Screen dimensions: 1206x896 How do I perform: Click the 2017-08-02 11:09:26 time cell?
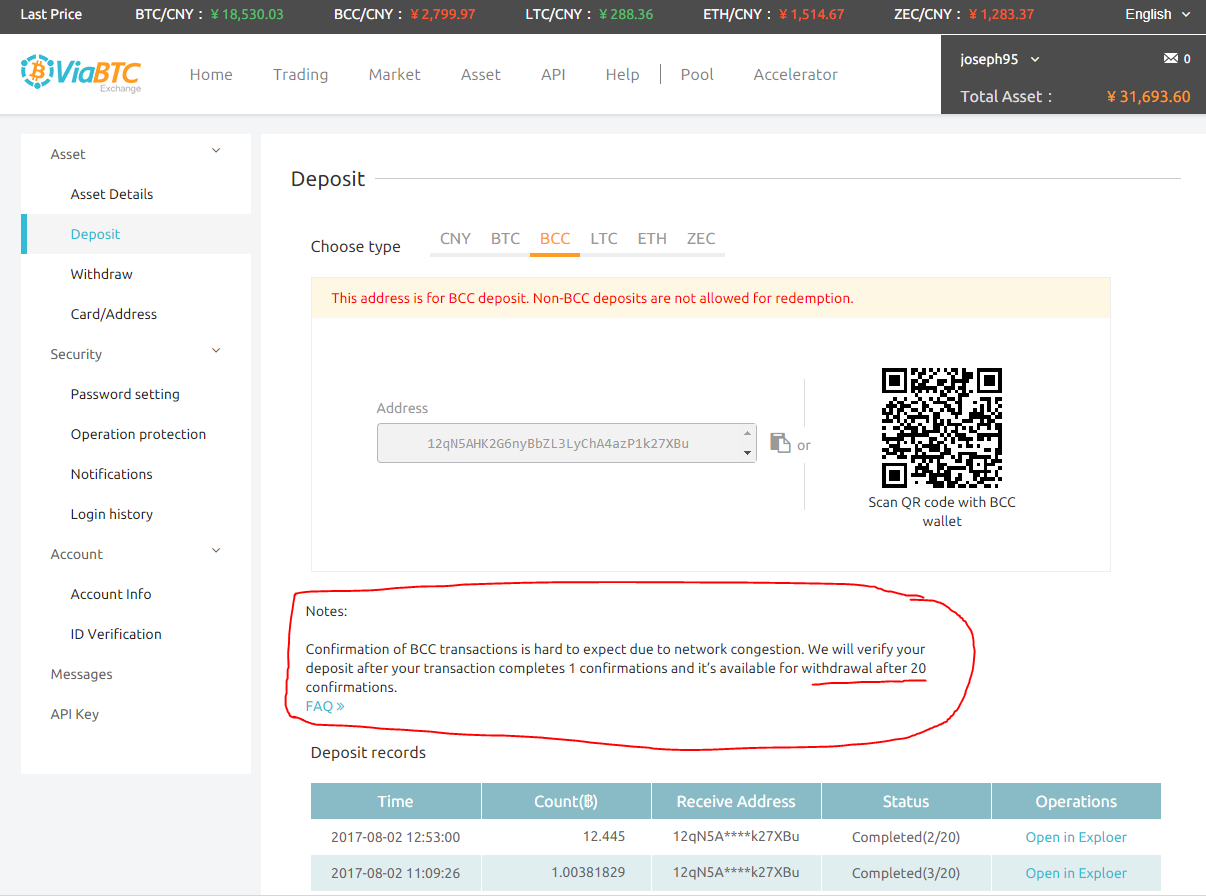pyautogui.click(x=396, y=873)
